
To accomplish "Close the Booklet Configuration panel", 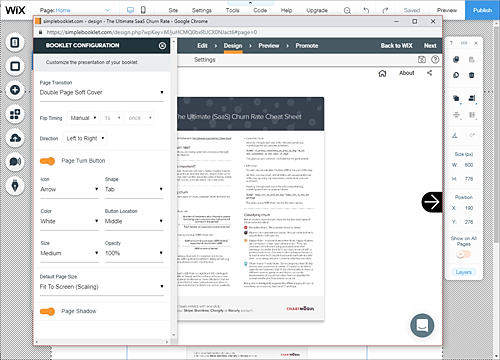I will click(162, 46).
